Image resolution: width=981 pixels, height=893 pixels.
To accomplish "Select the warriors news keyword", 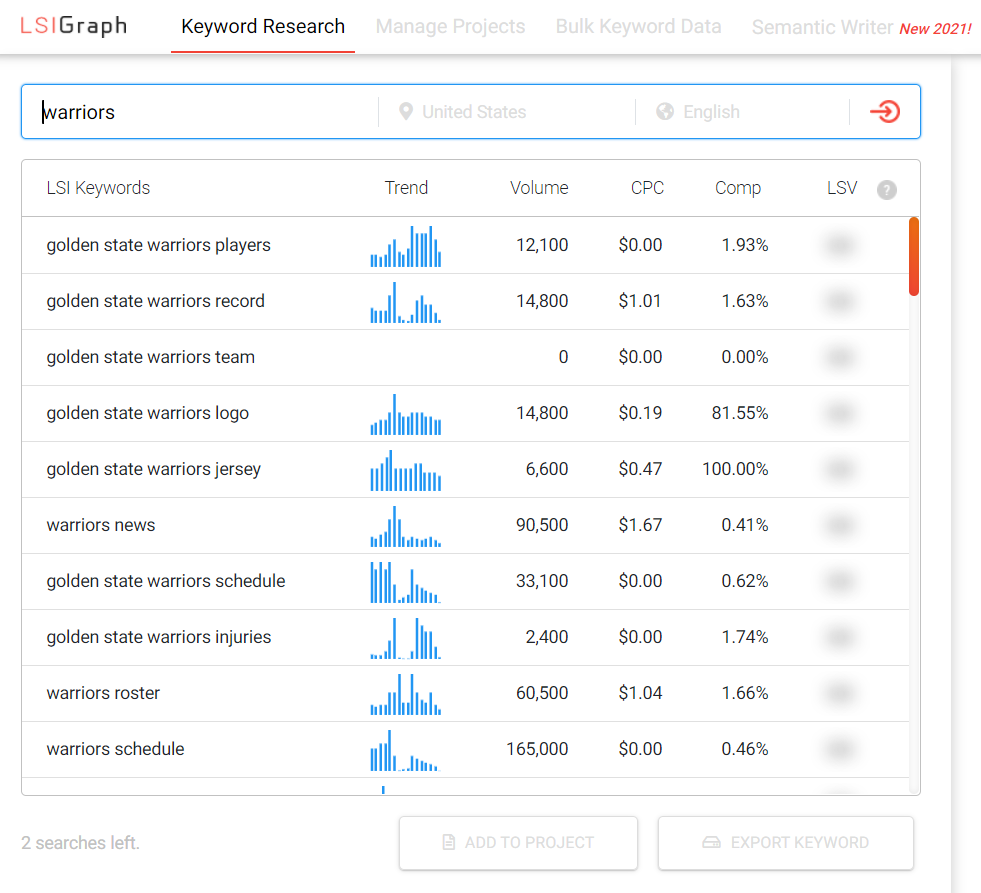I will click(x=100, y=525).
